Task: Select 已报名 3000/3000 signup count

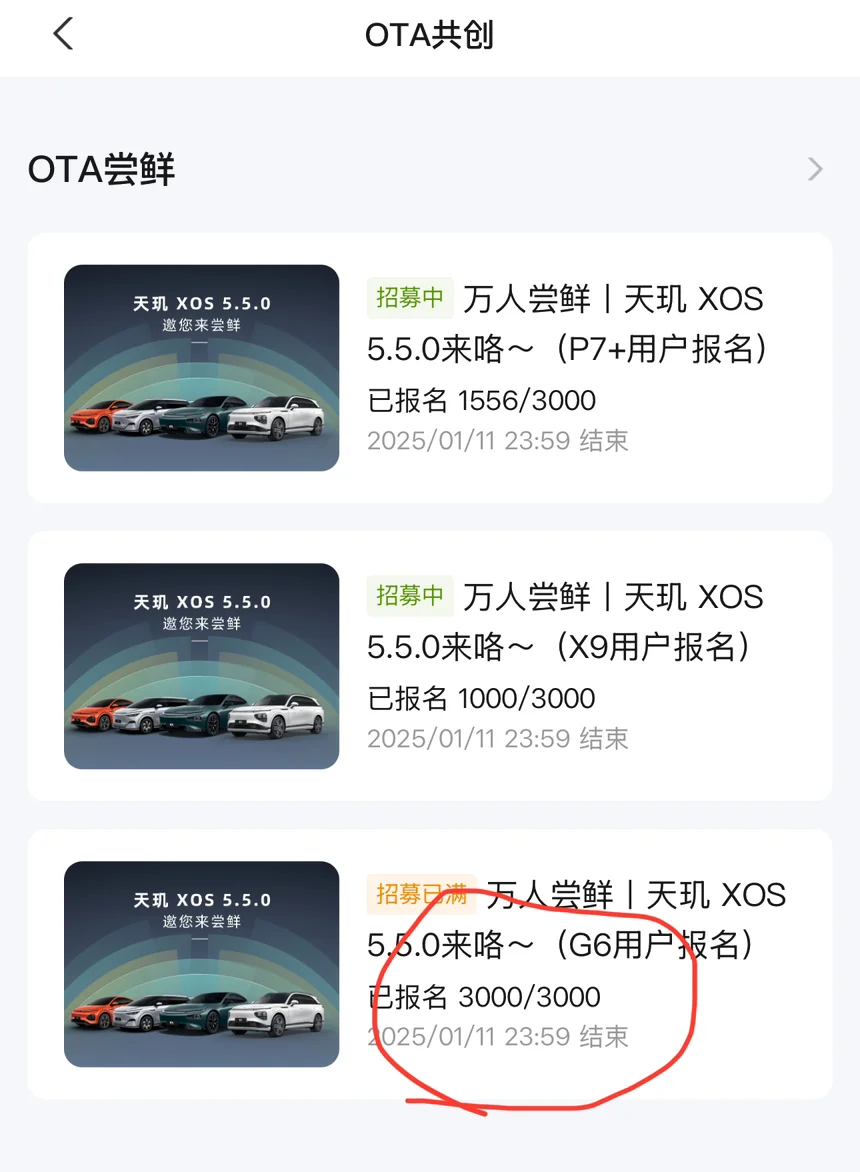Action: point(484,997)
